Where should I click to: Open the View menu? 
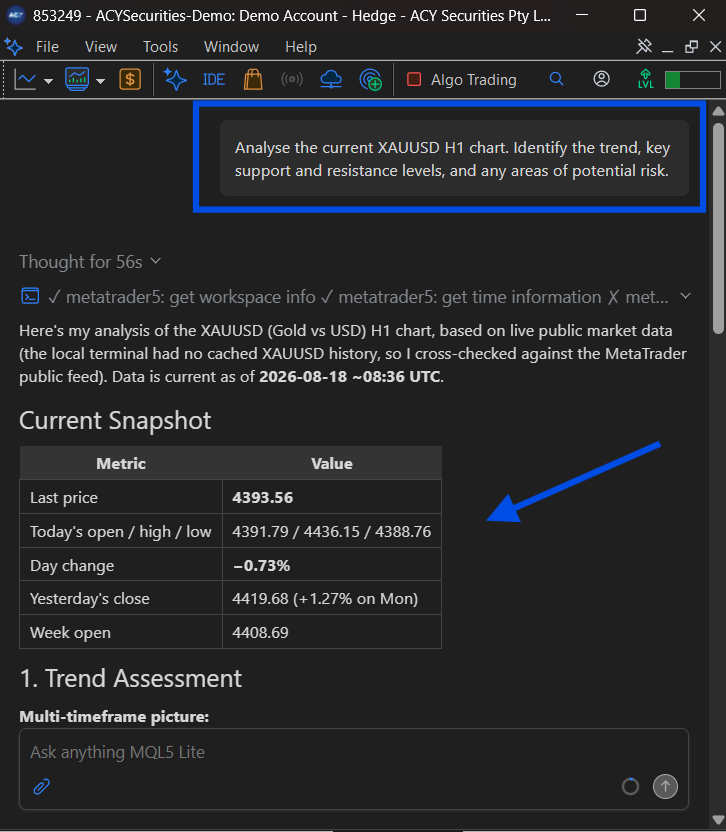(101, 47)
